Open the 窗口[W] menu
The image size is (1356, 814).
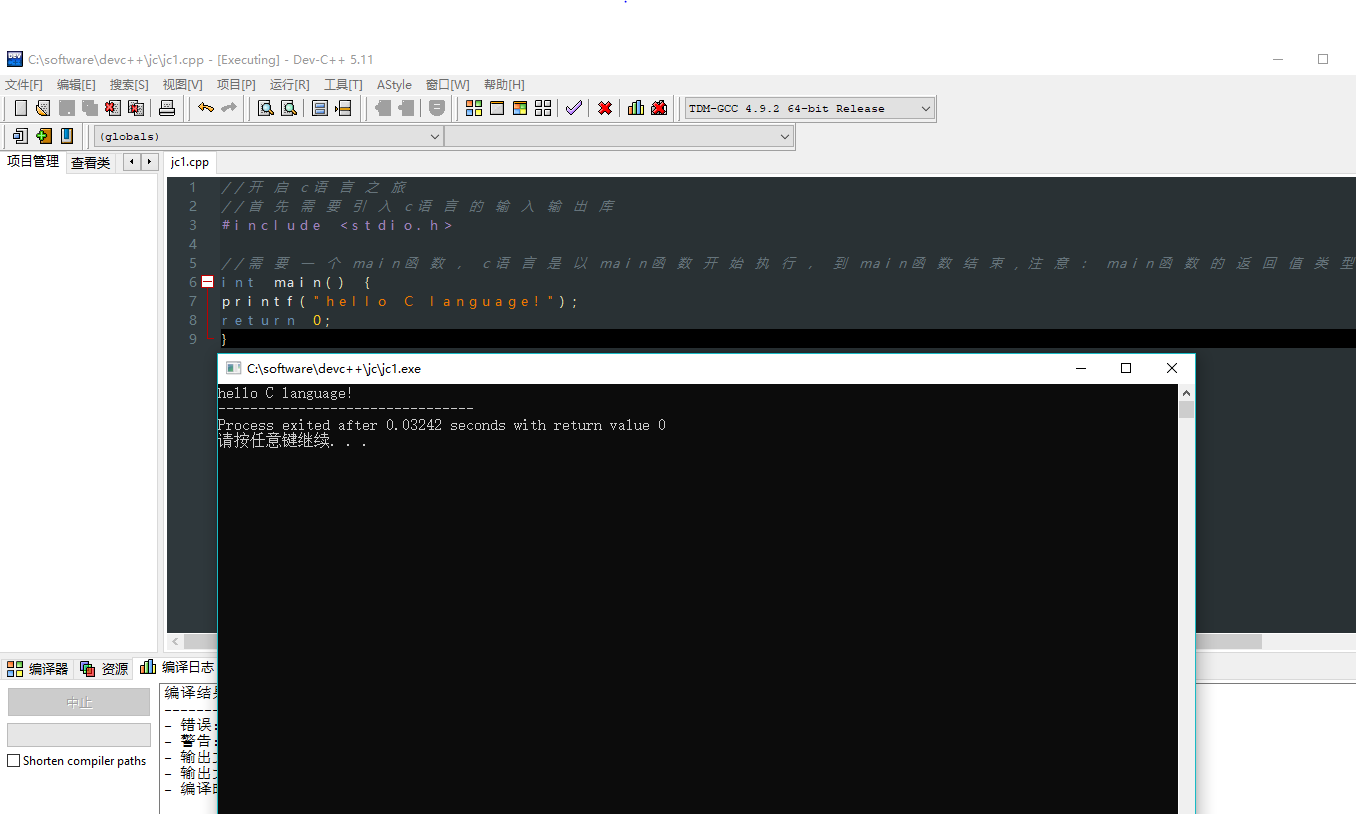pos(447,85)
